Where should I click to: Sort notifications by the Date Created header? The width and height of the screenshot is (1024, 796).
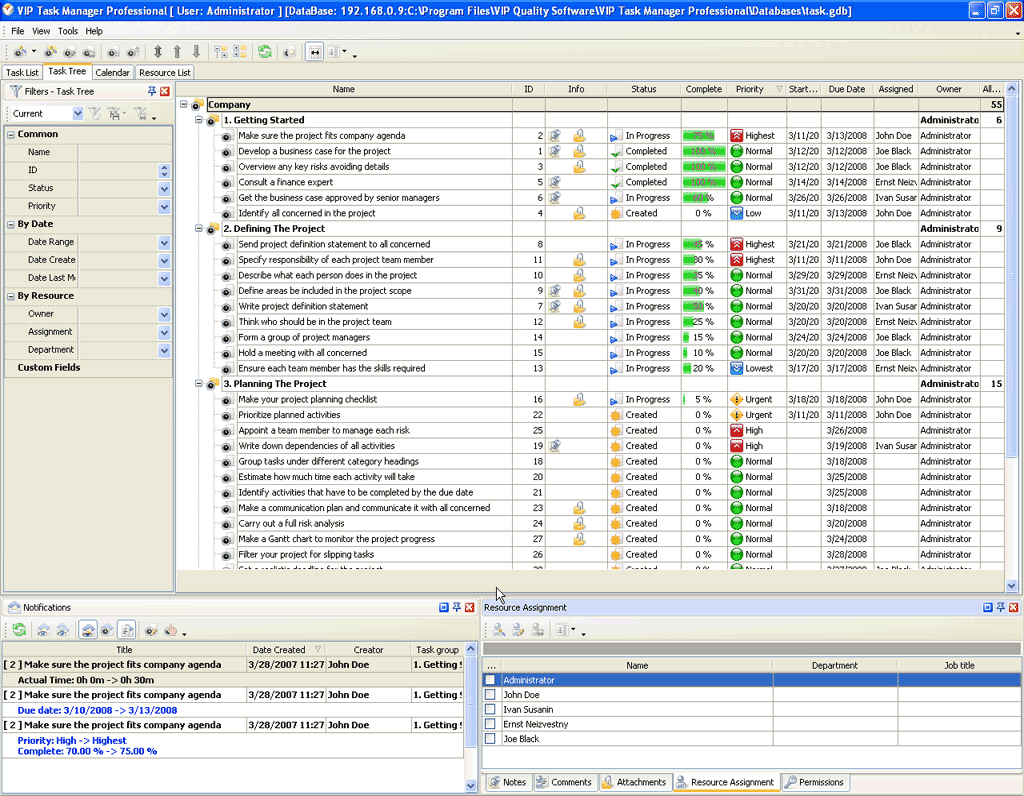point(285,650)
